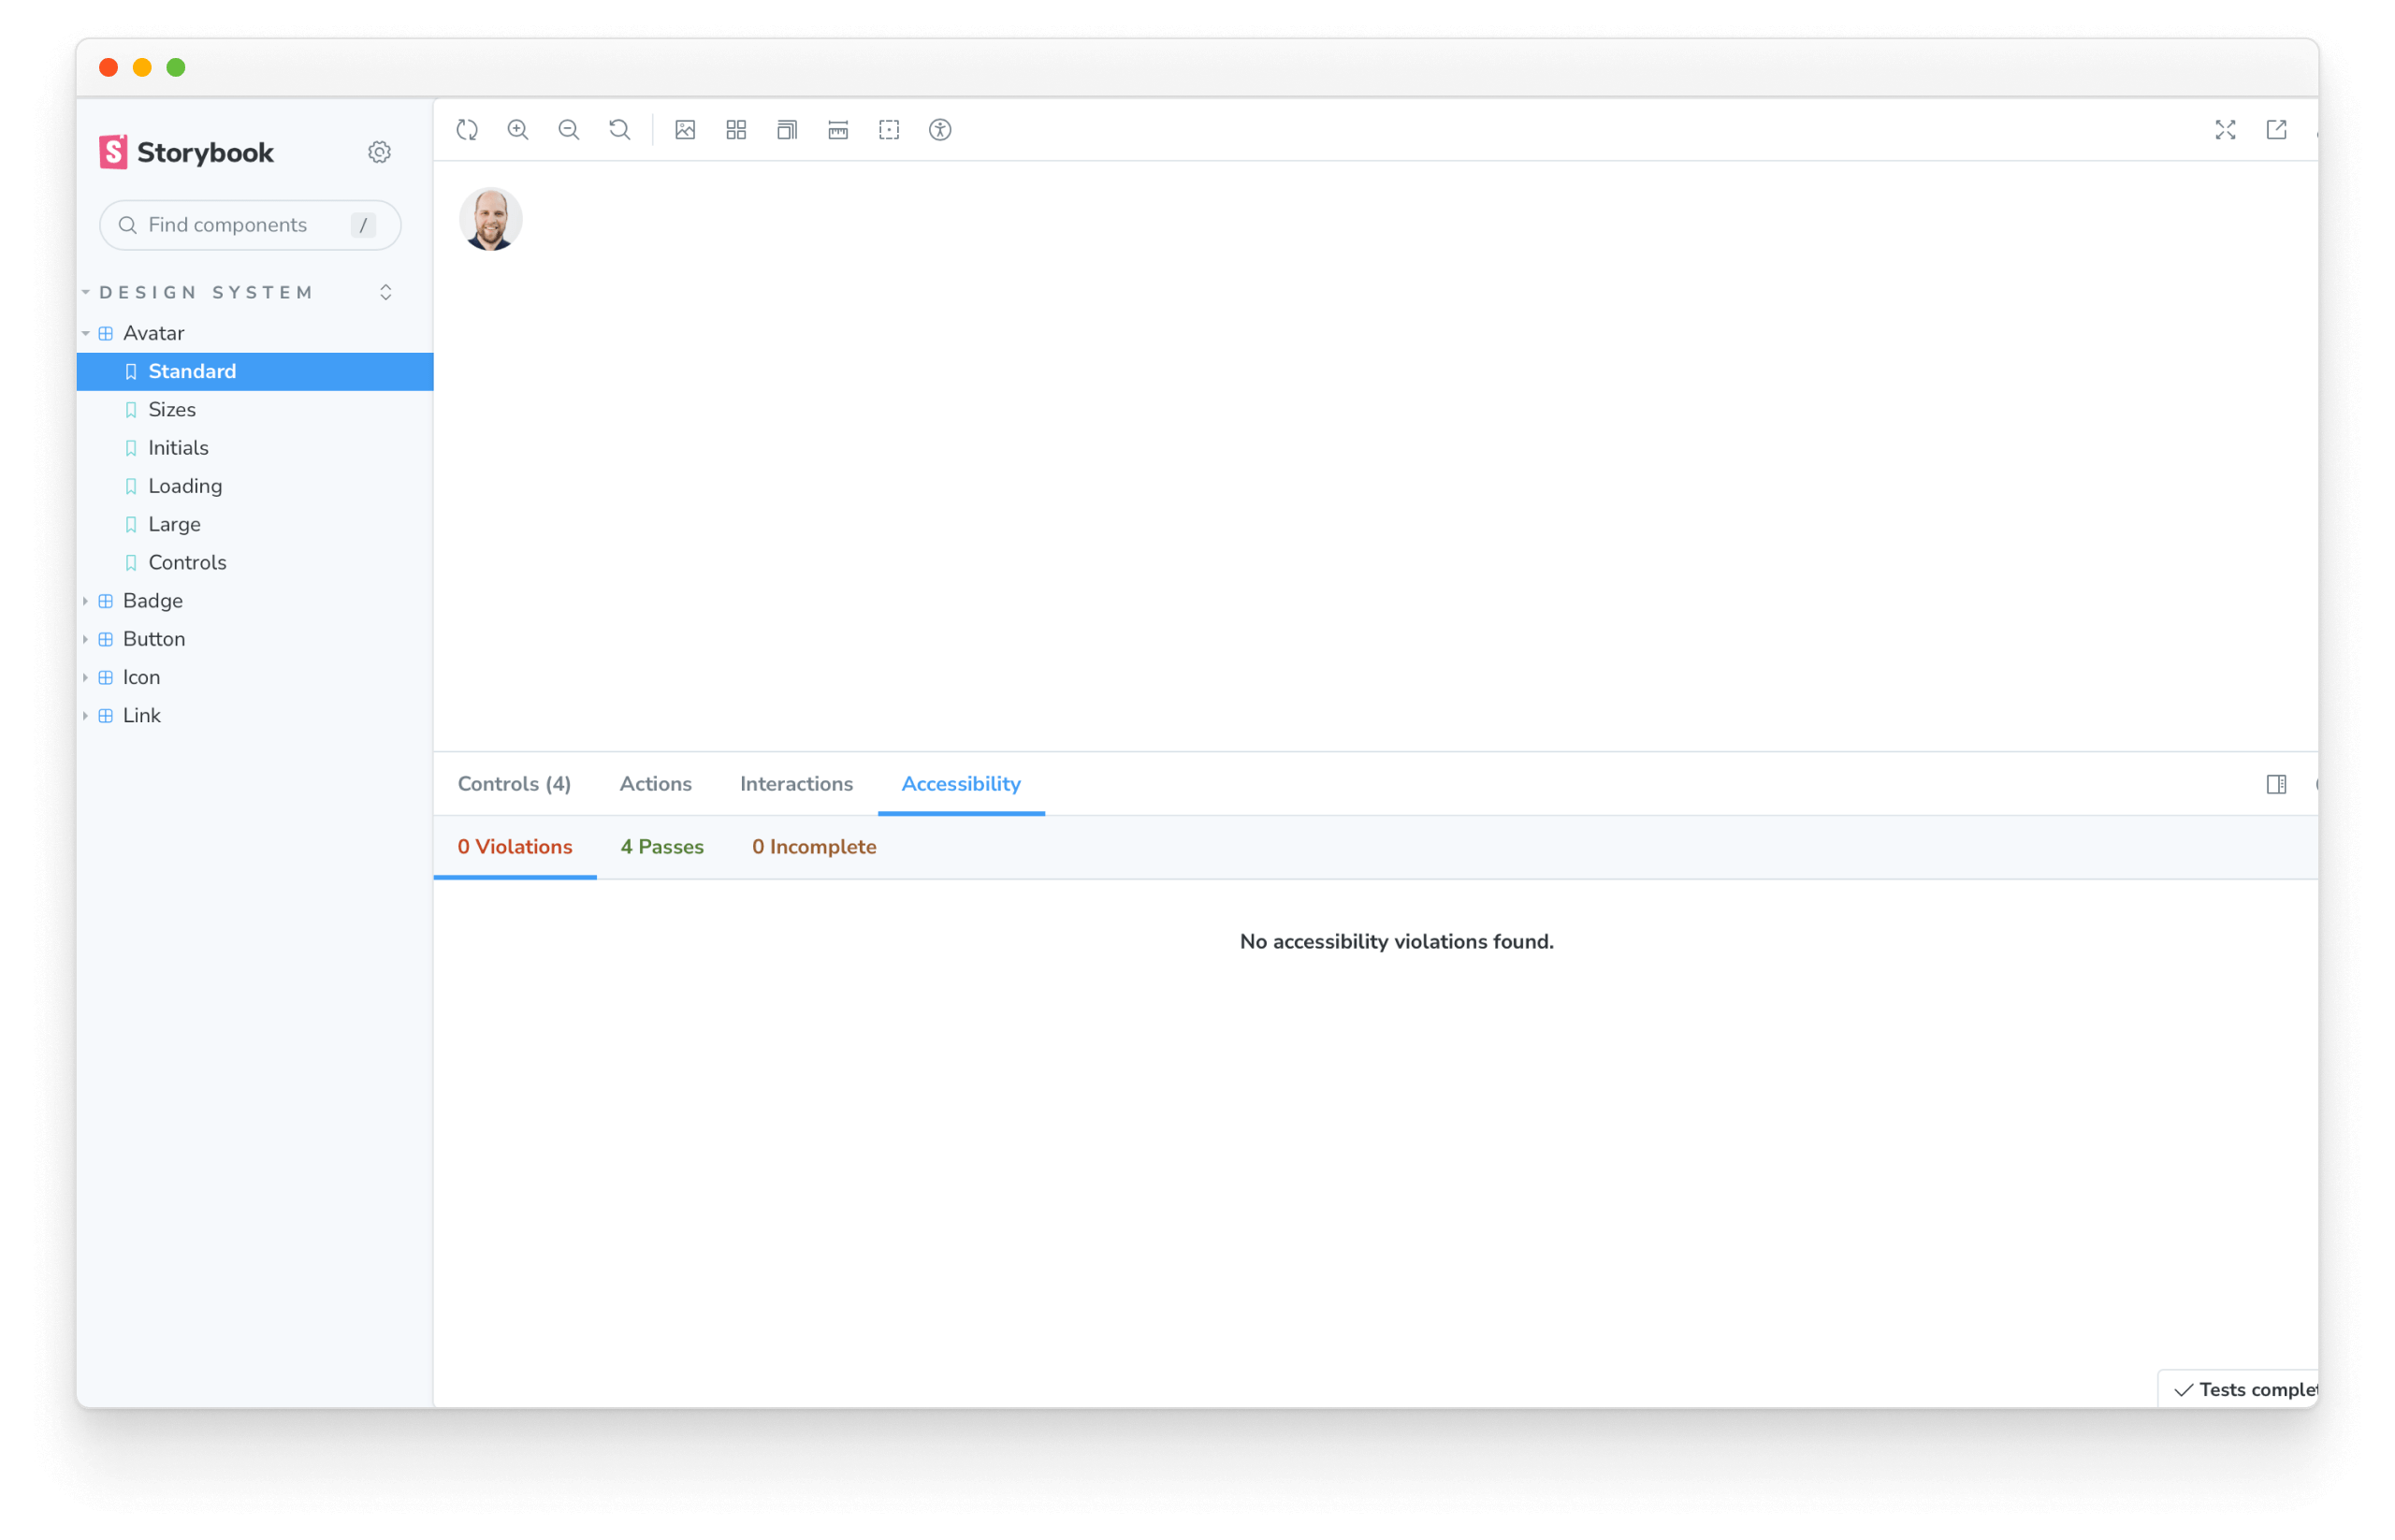The height and width of the screenshot is (1540, 2395).
Task: Select the Sizes story under Avatar
Action: 171,409
